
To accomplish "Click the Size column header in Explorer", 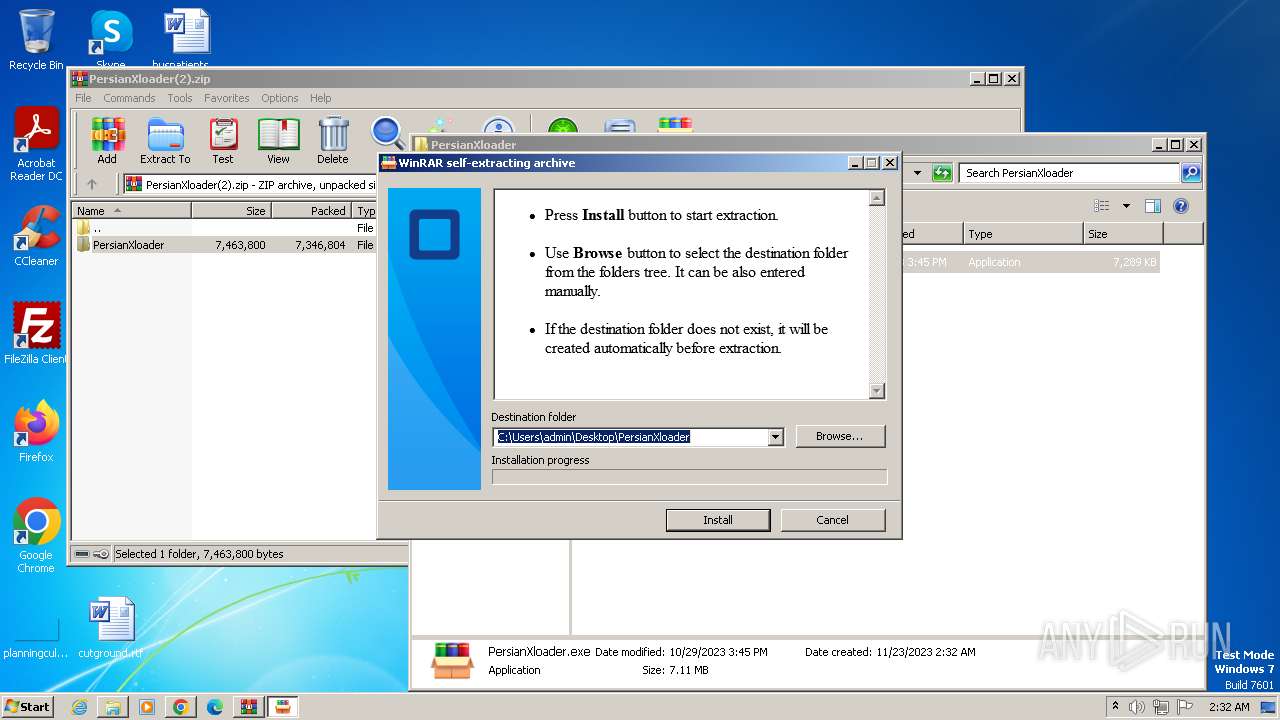I will click(1123, 234).
